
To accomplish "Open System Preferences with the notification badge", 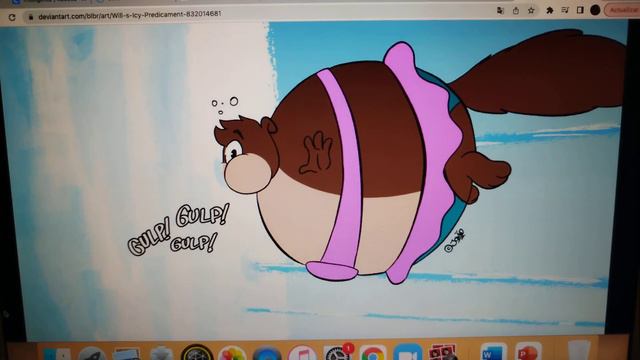I will pyautogui.click(x=337, y=353).
